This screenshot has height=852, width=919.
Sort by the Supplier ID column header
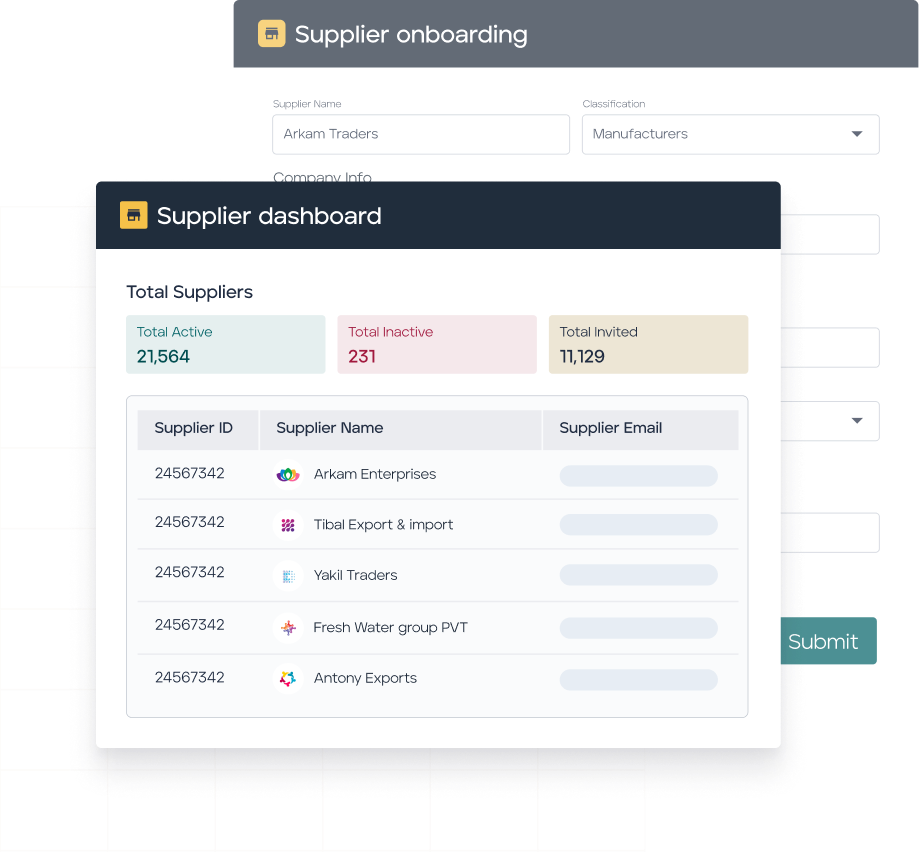point(194,428)
